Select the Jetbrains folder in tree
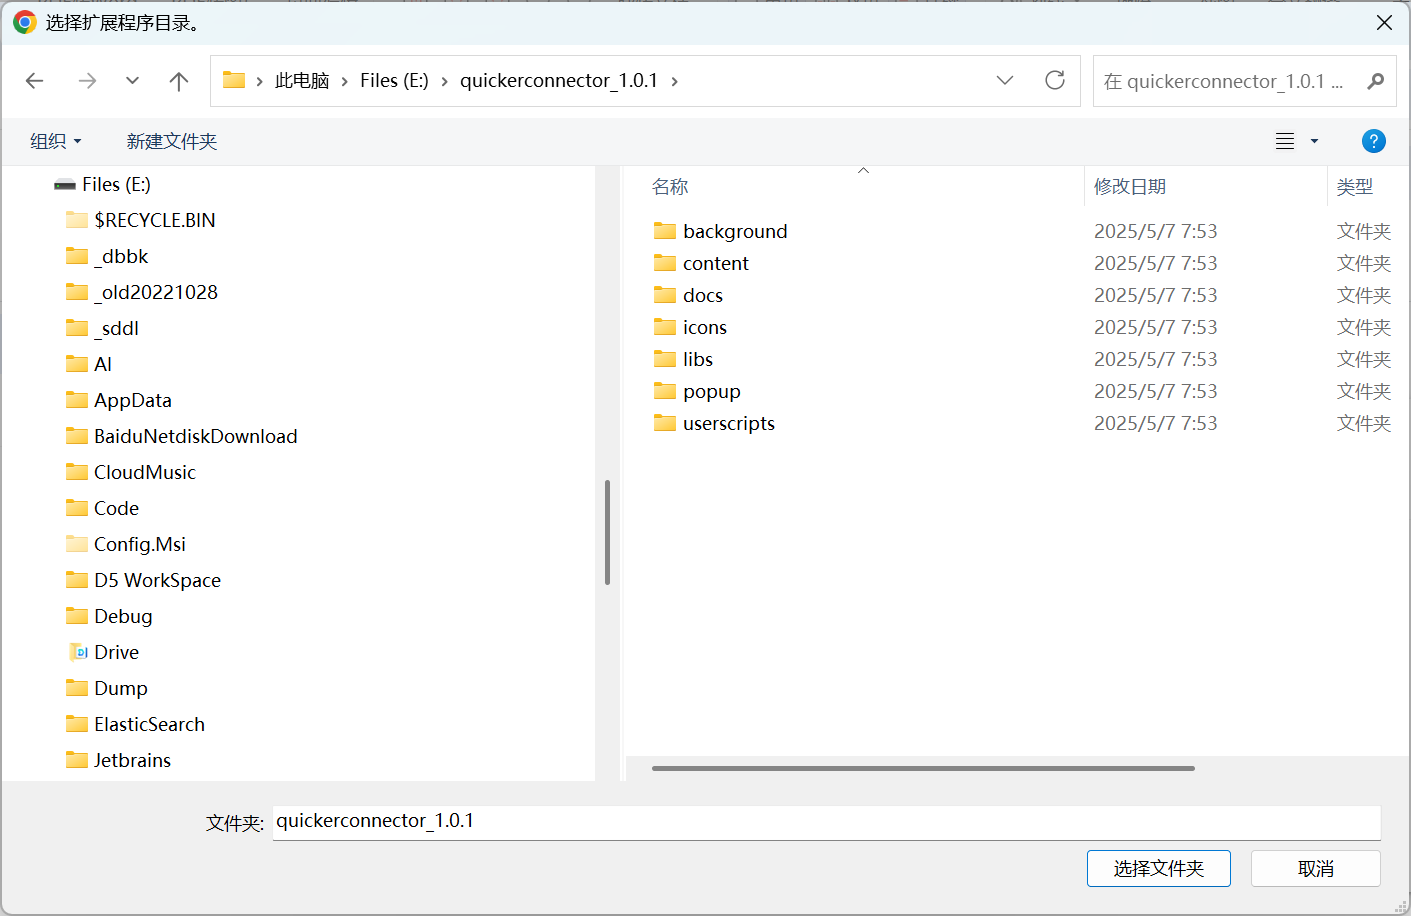 pos(132,760)
